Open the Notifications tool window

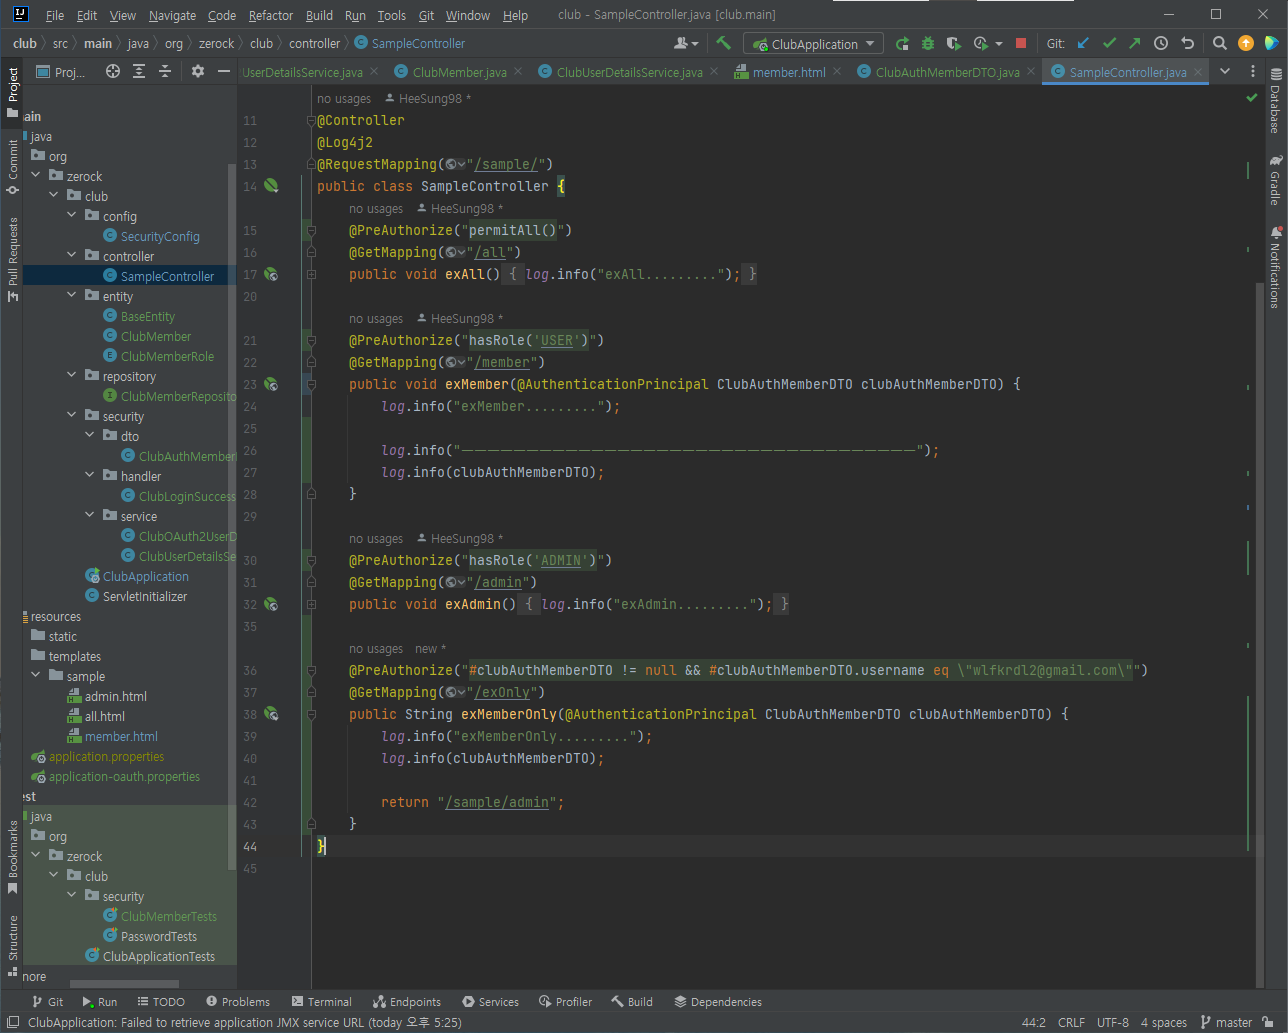click(x=1275, y=267)
